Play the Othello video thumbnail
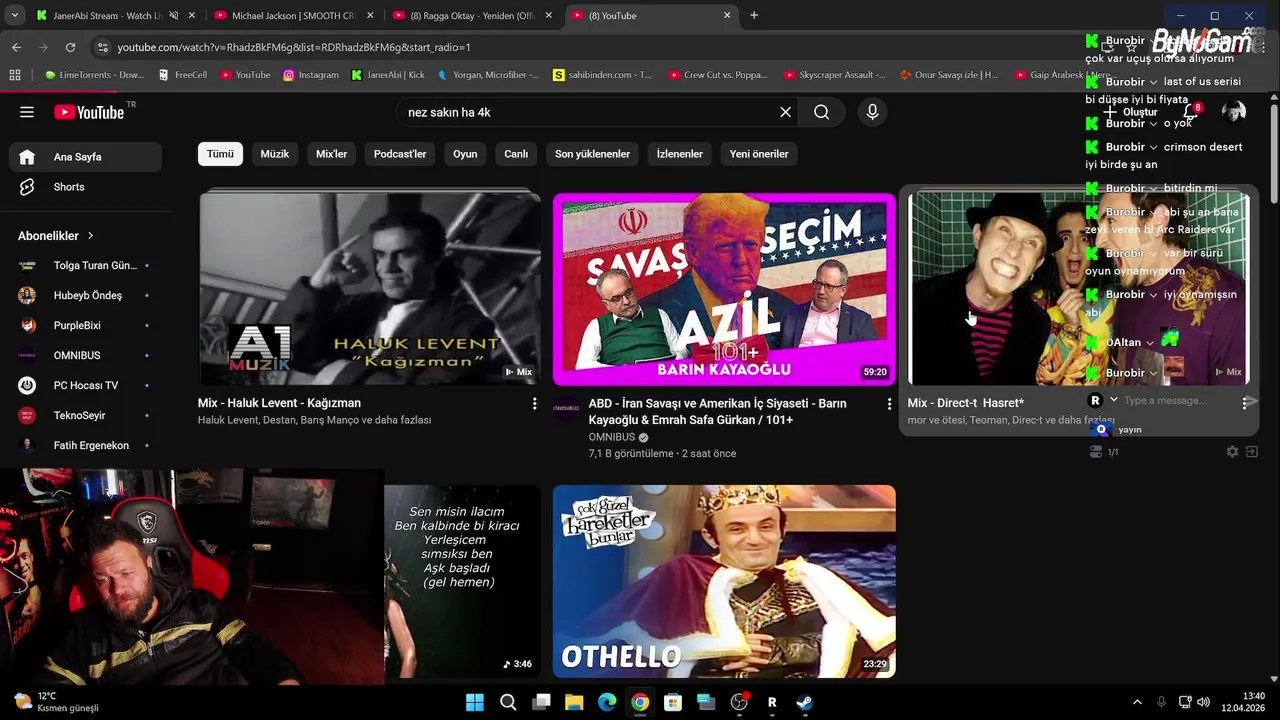This screenshot has width=1280, height=720. [x=724, y=581]
